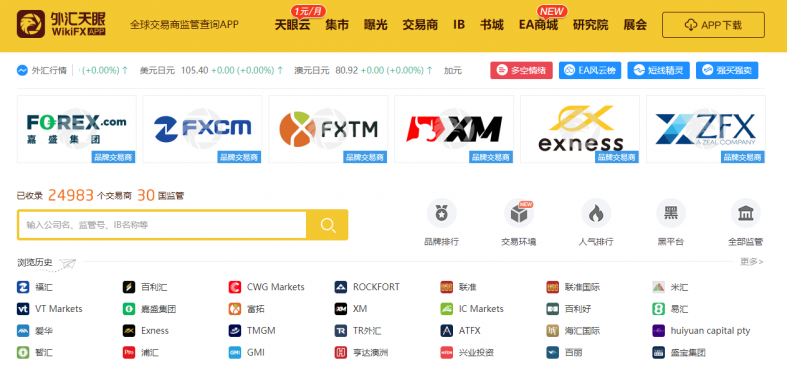Click the VT Markets icon
The width and height of the screenshot is (787, 383).
click(x=23, y=309)
